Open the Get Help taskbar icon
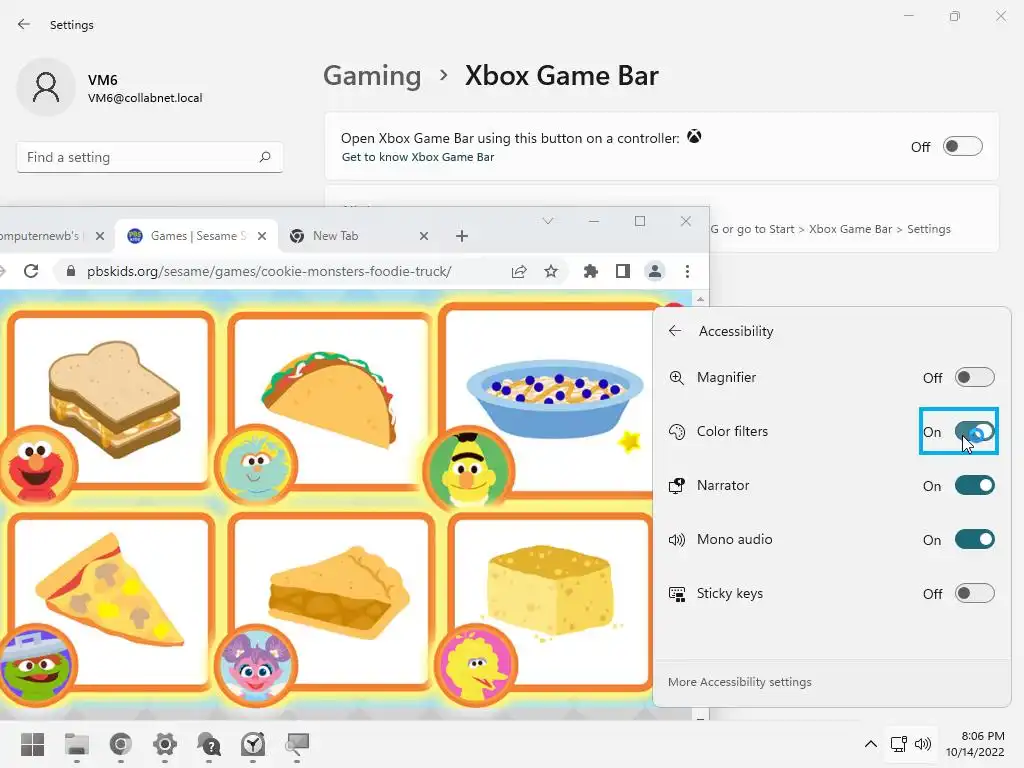This screenshot has width=1024, height=768. click(x=209, y=744)
